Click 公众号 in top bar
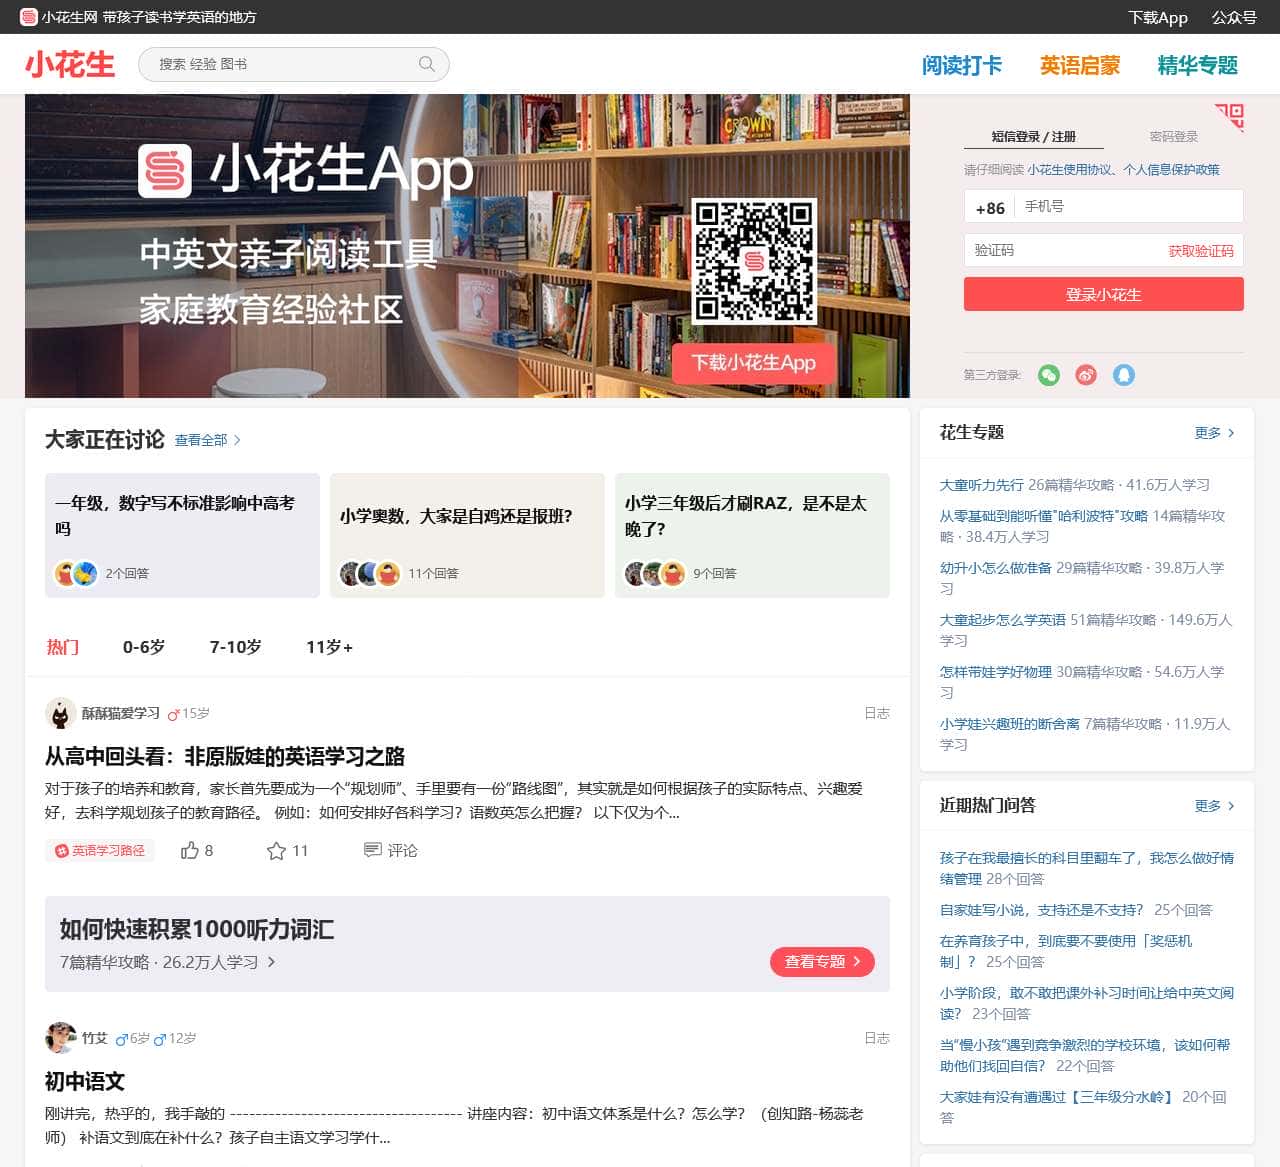The image size is (1280, 1167). click(x=1234, y=17)
